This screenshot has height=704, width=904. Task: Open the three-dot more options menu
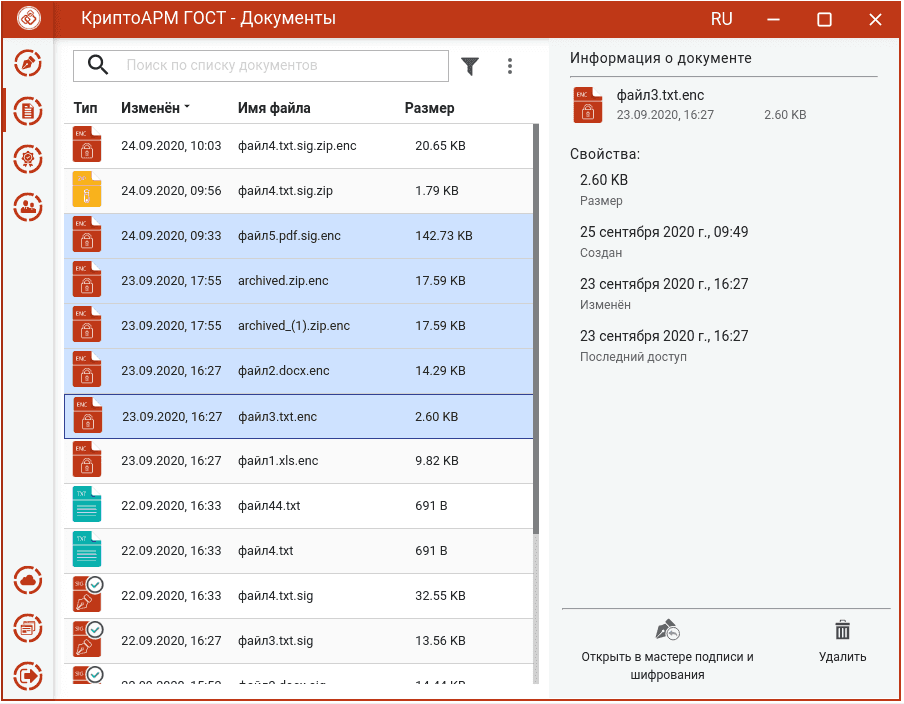point(510,66)
